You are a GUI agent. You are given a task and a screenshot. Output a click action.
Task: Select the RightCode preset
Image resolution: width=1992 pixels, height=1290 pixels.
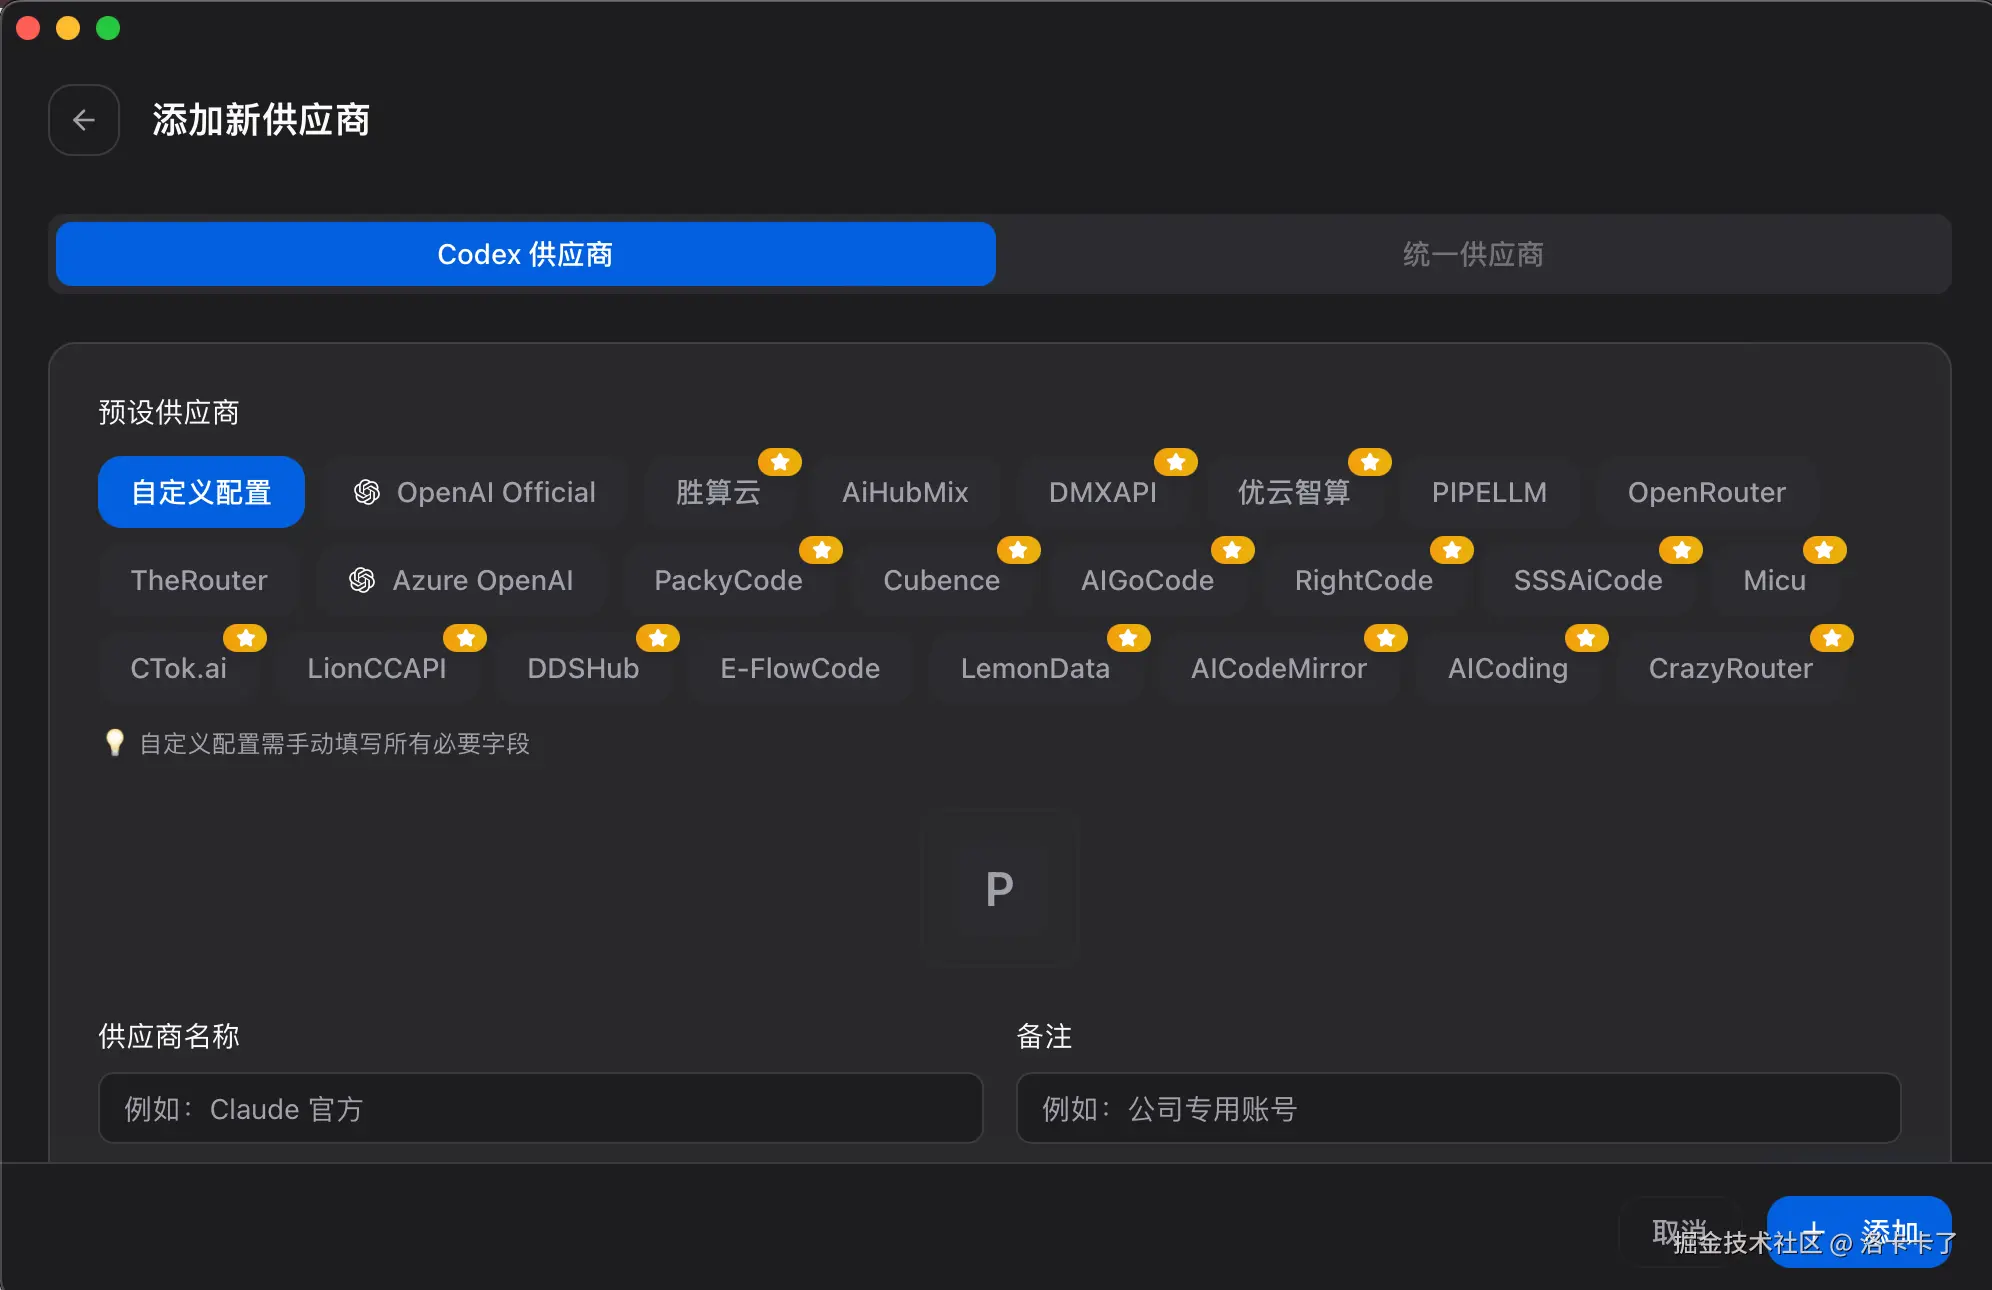[x=1363, y=580]
